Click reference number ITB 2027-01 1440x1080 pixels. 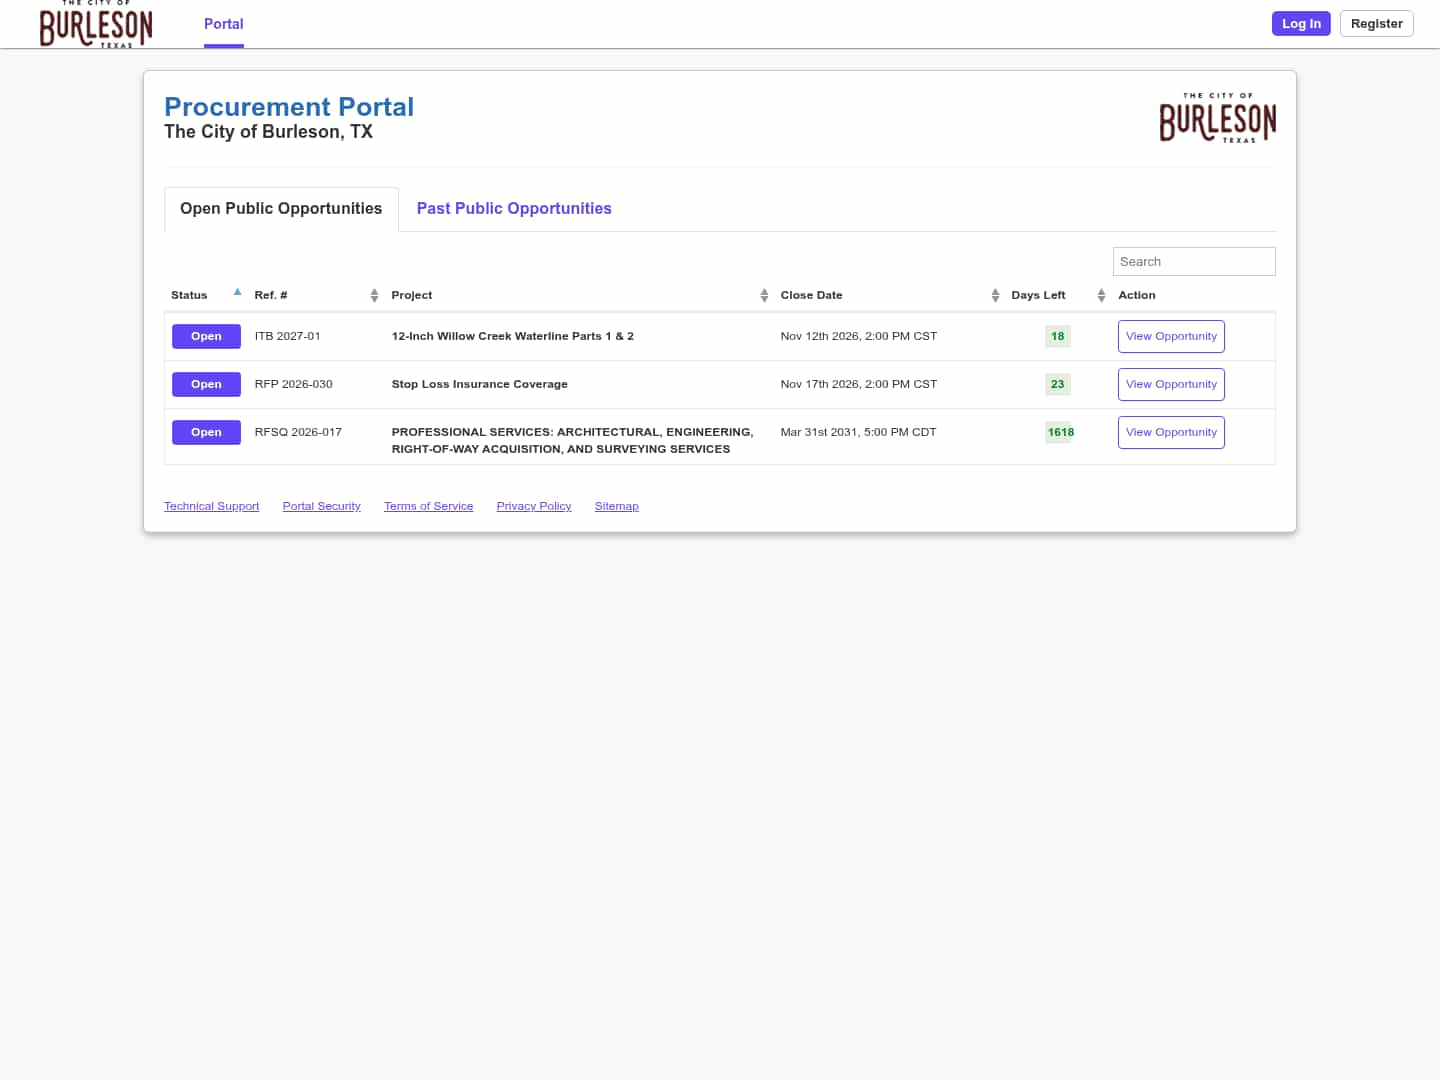tap(288, 336)
